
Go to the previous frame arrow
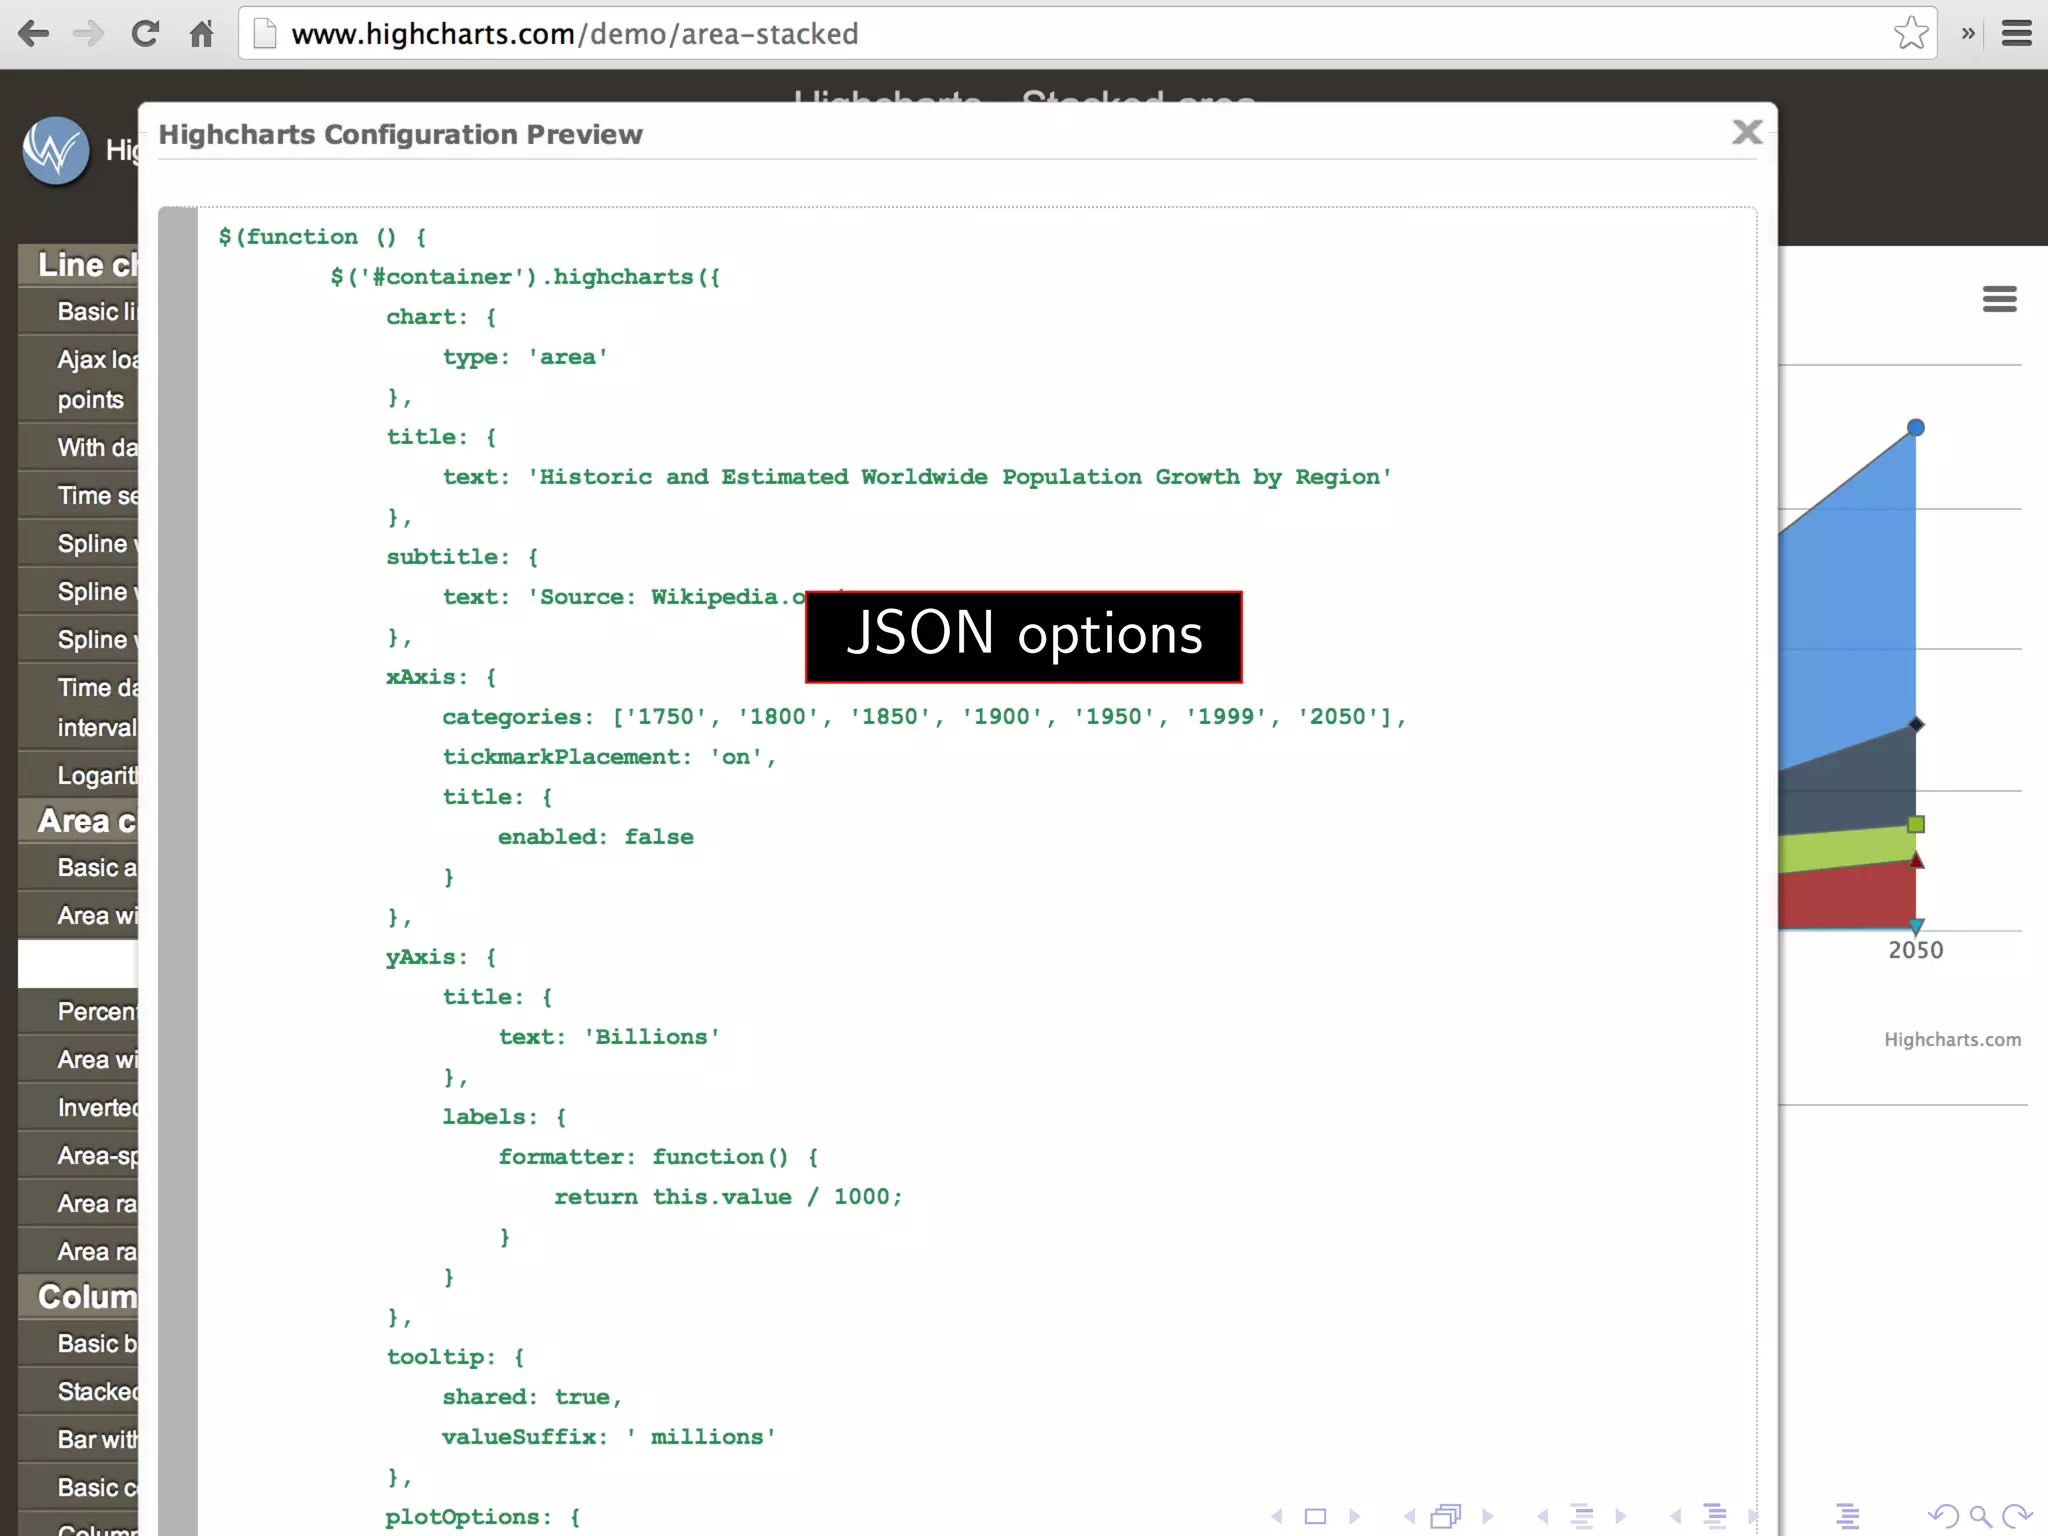click(1409, 1516)
